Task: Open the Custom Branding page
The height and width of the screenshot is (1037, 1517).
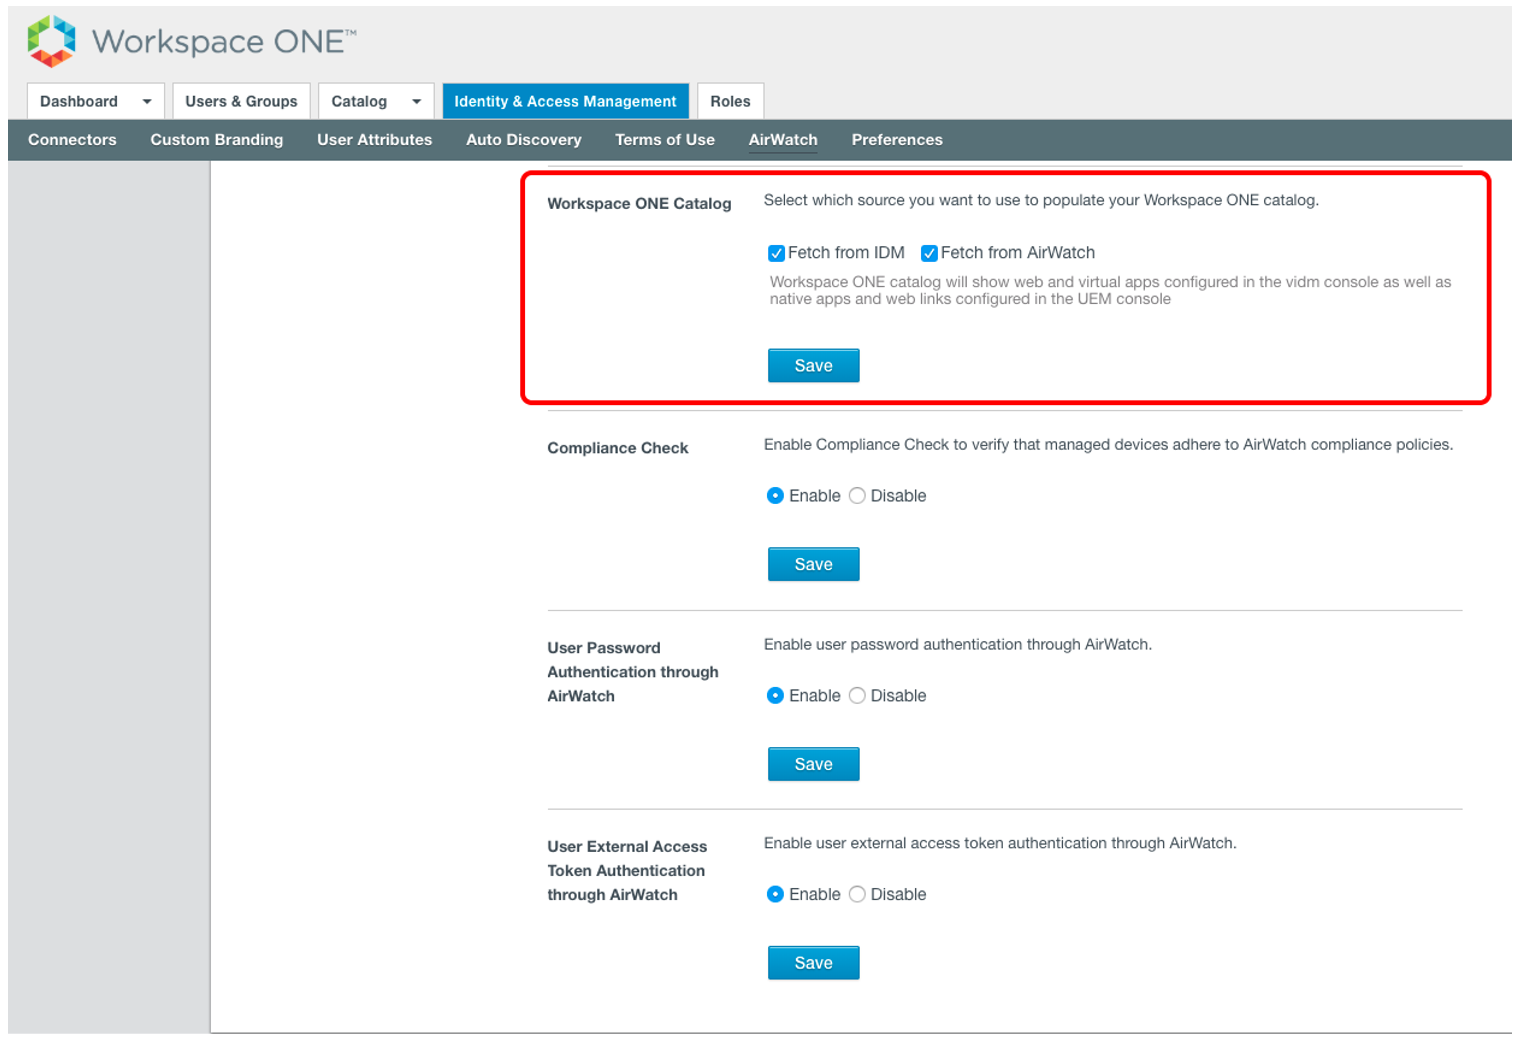Action: pyautogui.click(x=216, y=139)
